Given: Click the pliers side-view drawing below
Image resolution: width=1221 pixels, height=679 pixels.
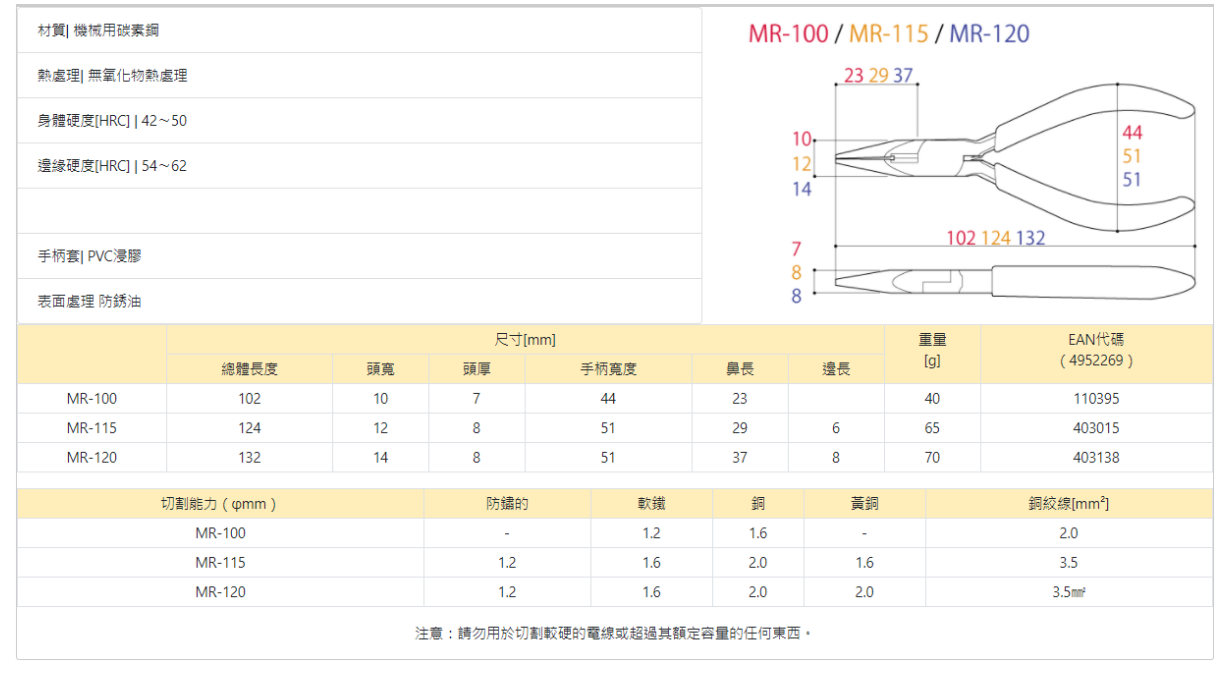Looking at the screenshot, I should [x=1000, y=281].
